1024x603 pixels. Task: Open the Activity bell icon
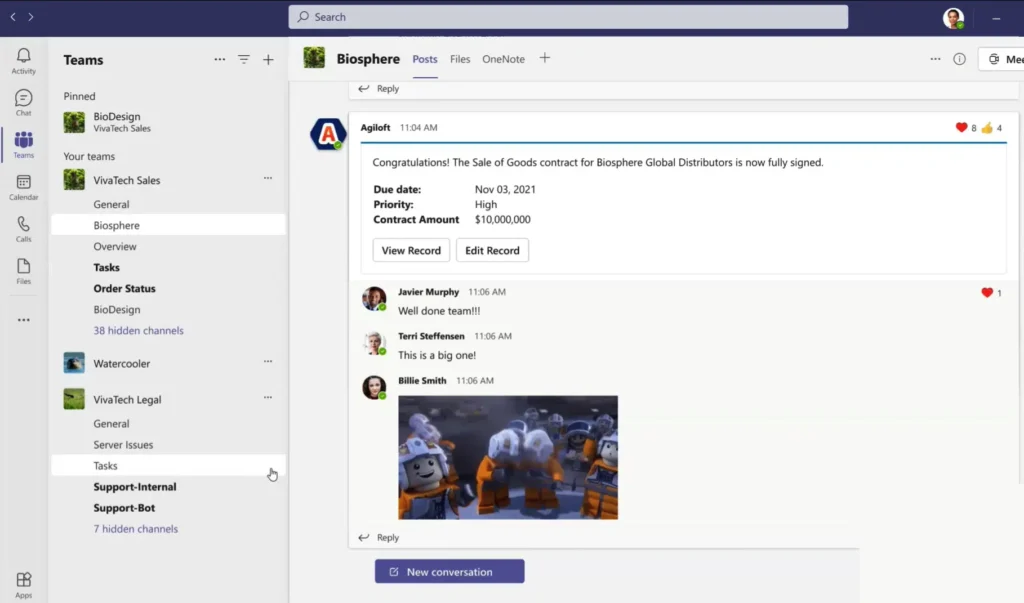pyautogui.click(x=24, y=61)
